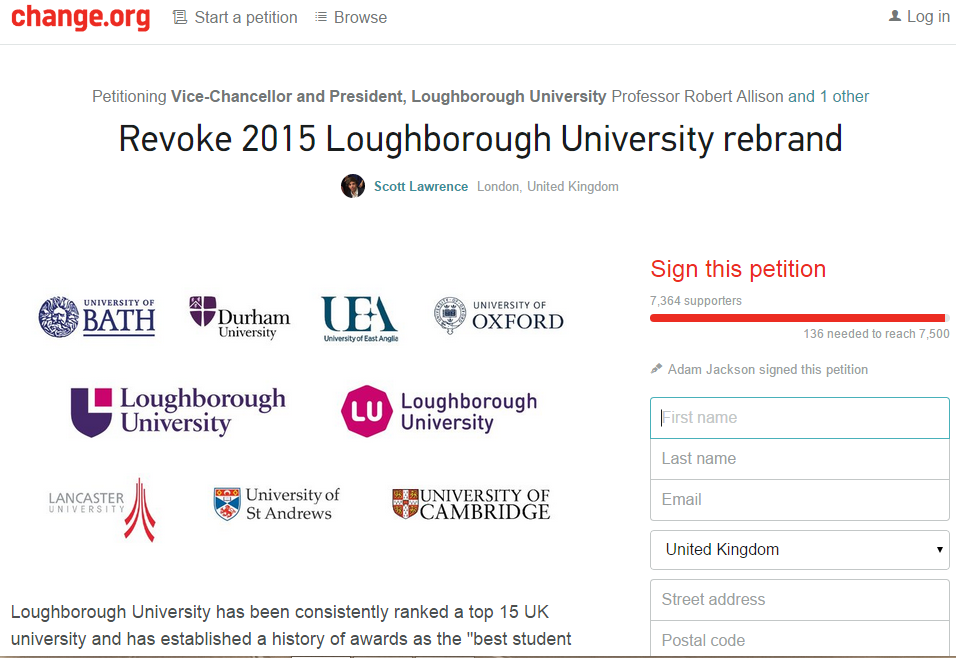Click the 'and 1 other' link
Viewport: 956px width, 658px height.
828,96
